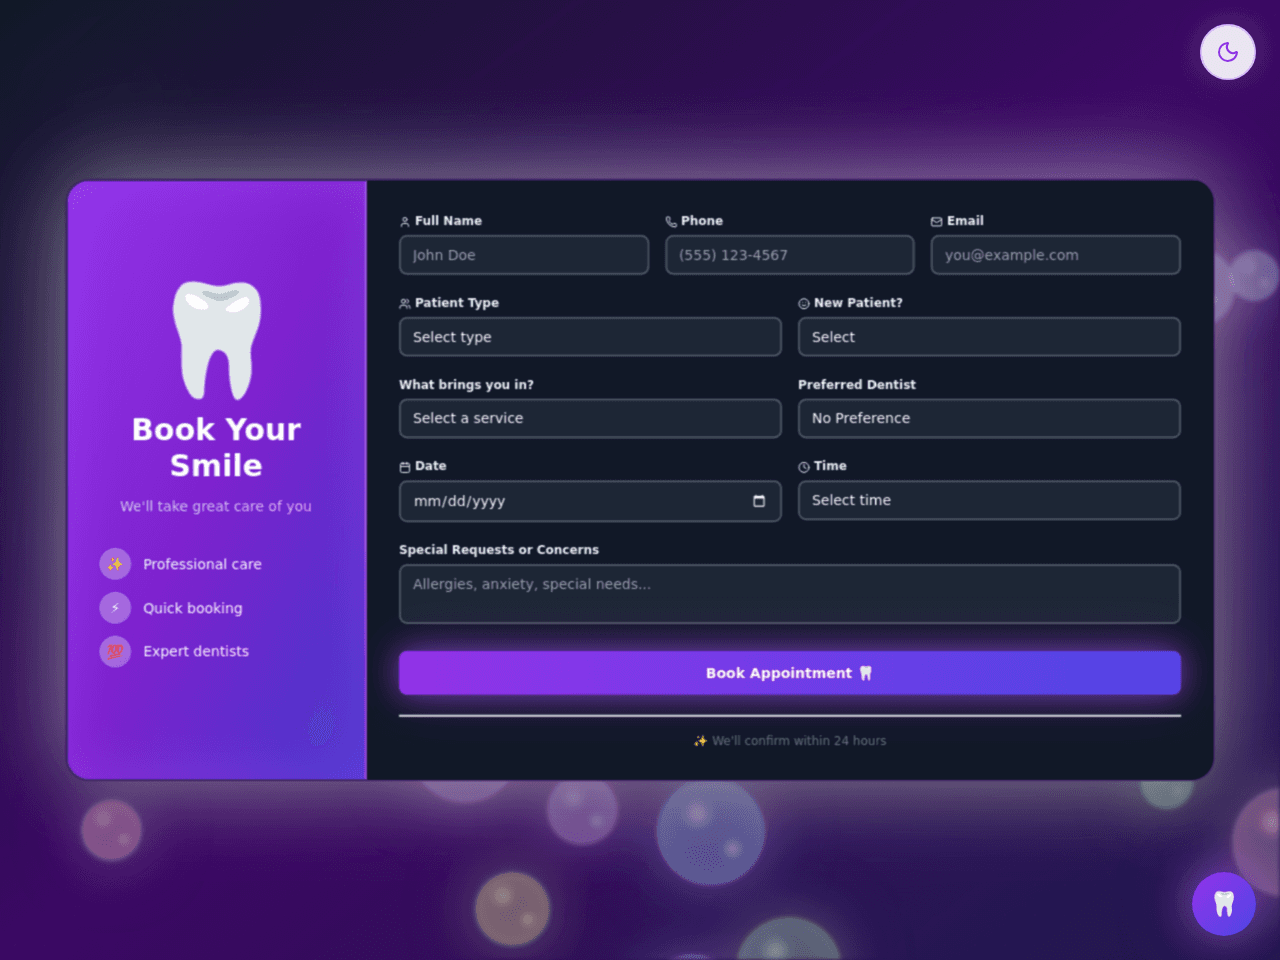Click the large tooth logo
The image size is (1280, 960).
(217, 340)
